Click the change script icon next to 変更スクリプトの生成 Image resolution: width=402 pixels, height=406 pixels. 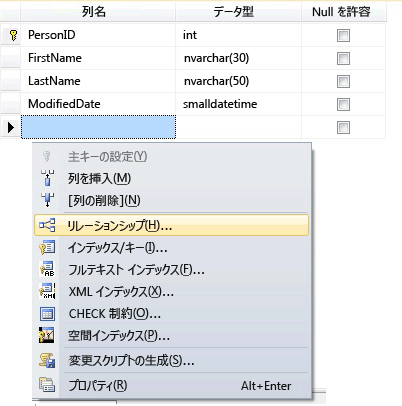click(x=47, y=360)
